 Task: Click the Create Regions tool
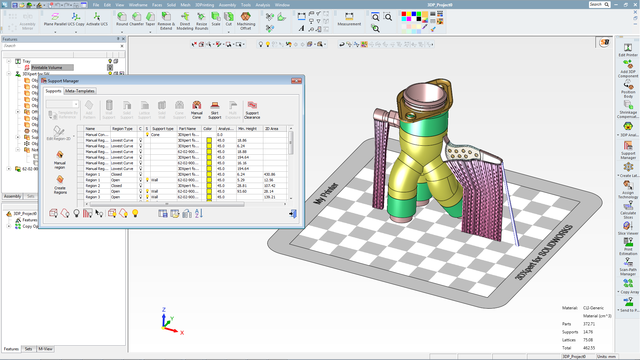[x=60, y=185]
